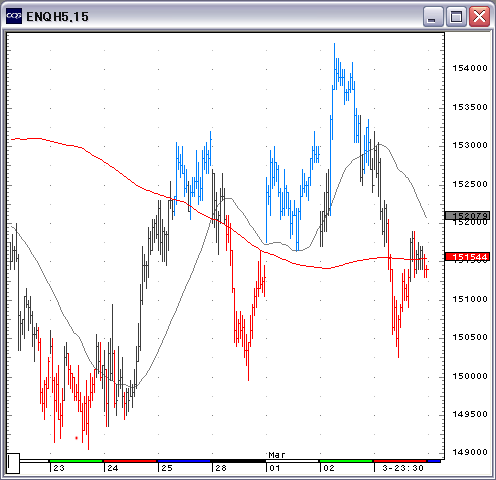This screenshot has height=480, width=496.
Task: Click the 154000 price axis label
Action: (470, 68)
